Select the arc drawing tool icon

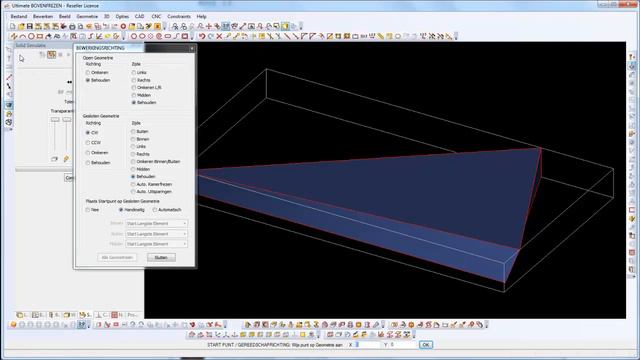click(22, 36)
